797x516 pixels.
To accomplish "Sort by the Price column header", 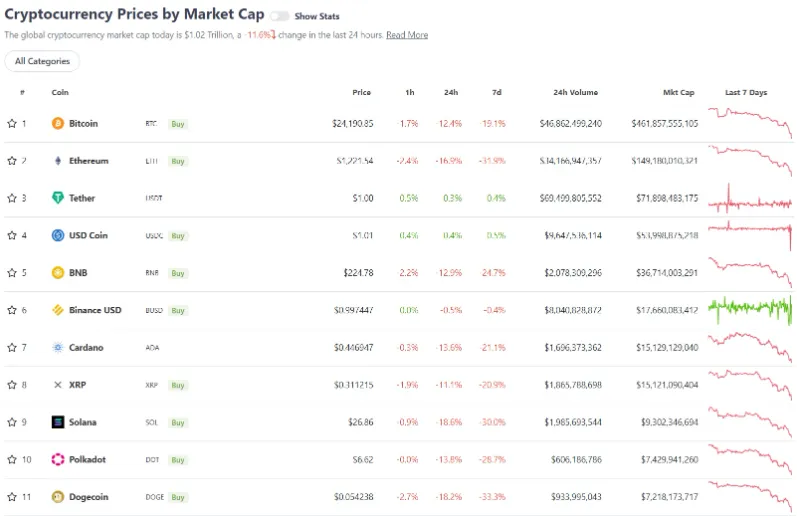I will coord(361,93).
